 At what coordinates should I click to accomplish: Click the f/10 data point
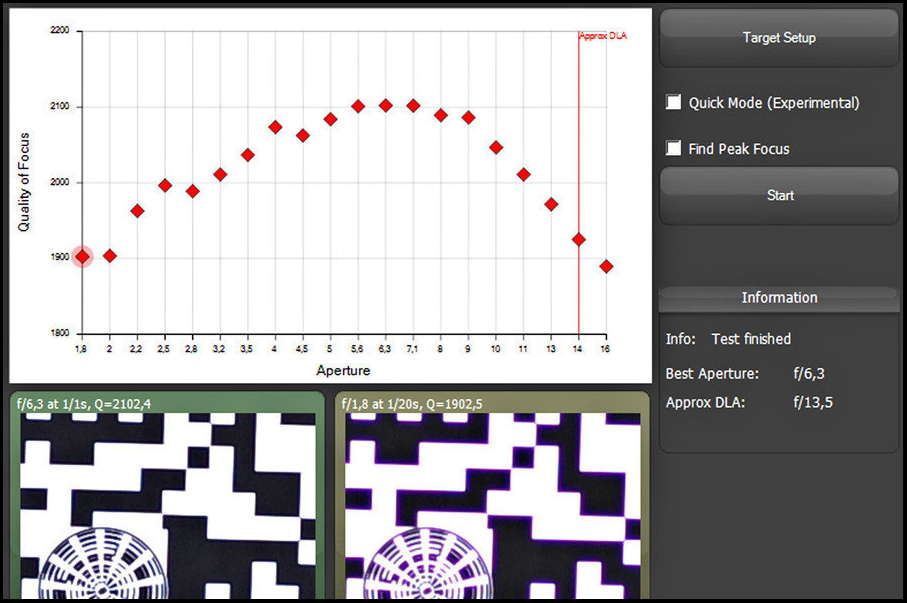[496, 147]
